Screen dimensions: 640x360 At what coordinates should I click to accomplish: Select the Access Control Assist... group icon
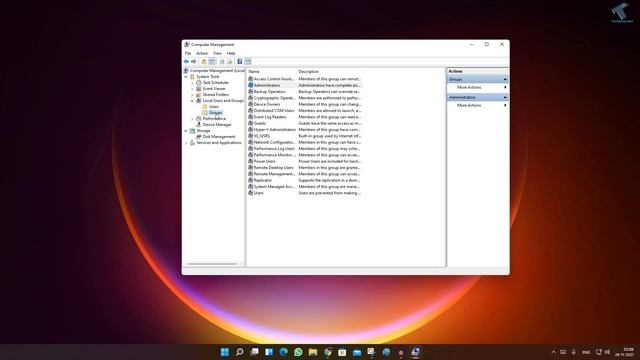pyautogui.click(x=251, y=79)
